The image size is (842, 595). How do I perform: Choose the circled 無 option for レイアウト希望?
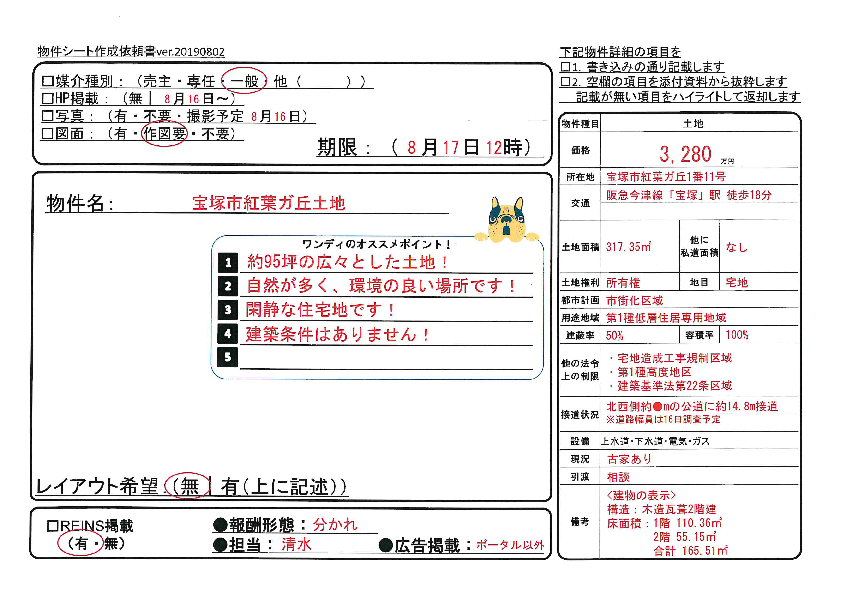pos(187,487)
